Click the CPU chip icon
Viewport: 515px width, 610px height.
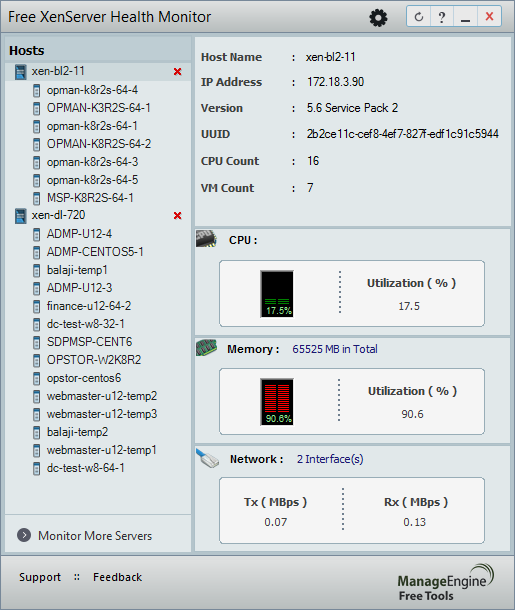(206, 238)
